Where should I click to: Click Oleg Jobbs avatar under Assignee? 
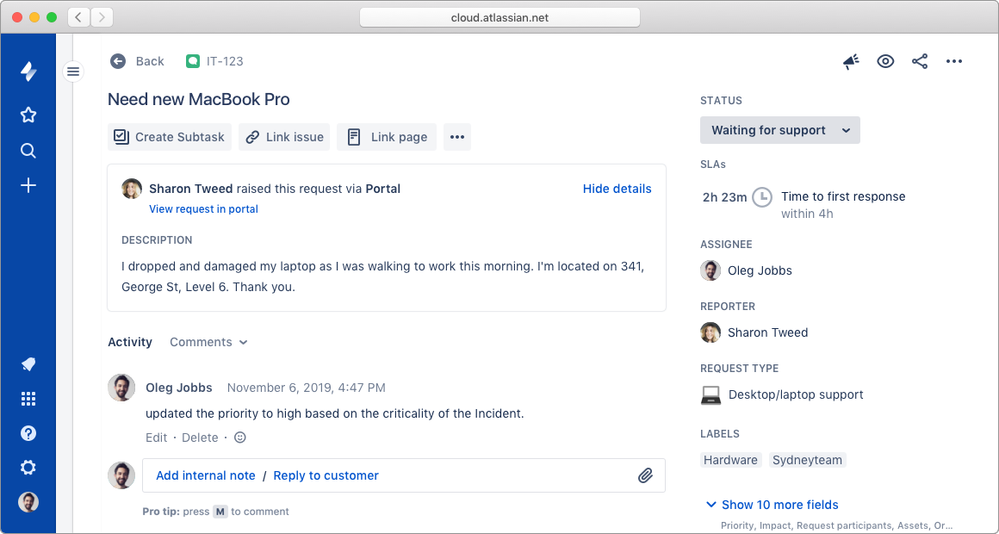pyautogui.click(x=710, y=270)
